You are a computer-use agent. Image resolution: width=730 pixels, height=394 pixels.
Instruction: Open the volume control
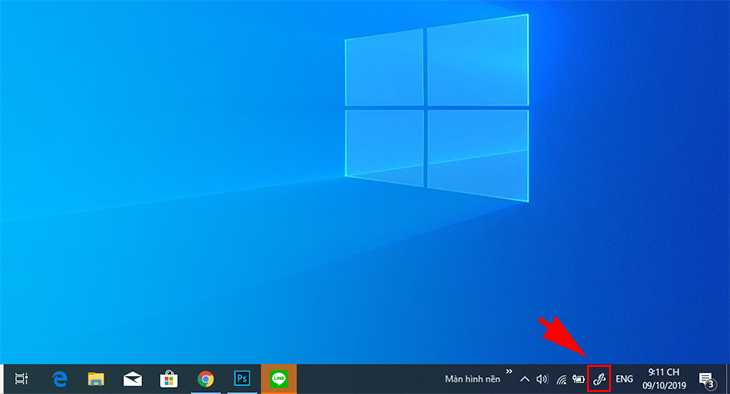tap(542, 379)
